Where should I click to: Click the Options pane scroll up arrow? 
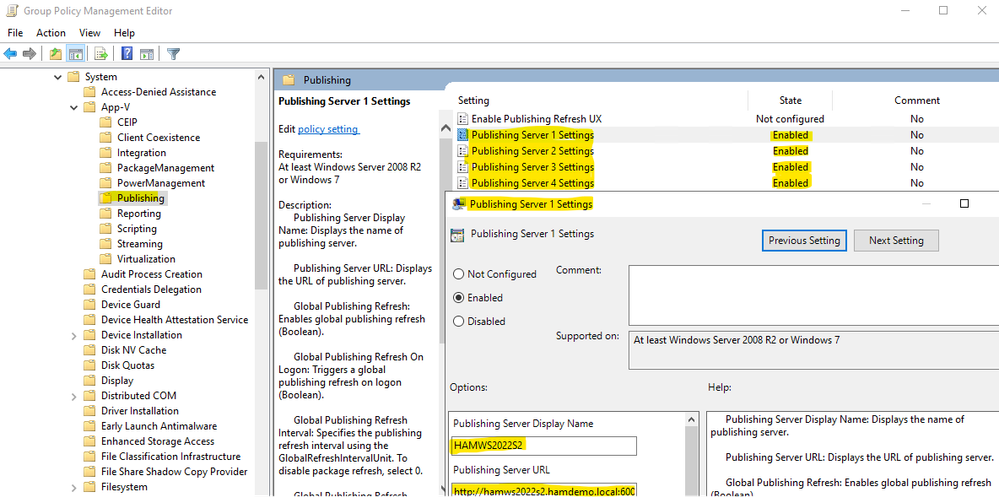691,420
